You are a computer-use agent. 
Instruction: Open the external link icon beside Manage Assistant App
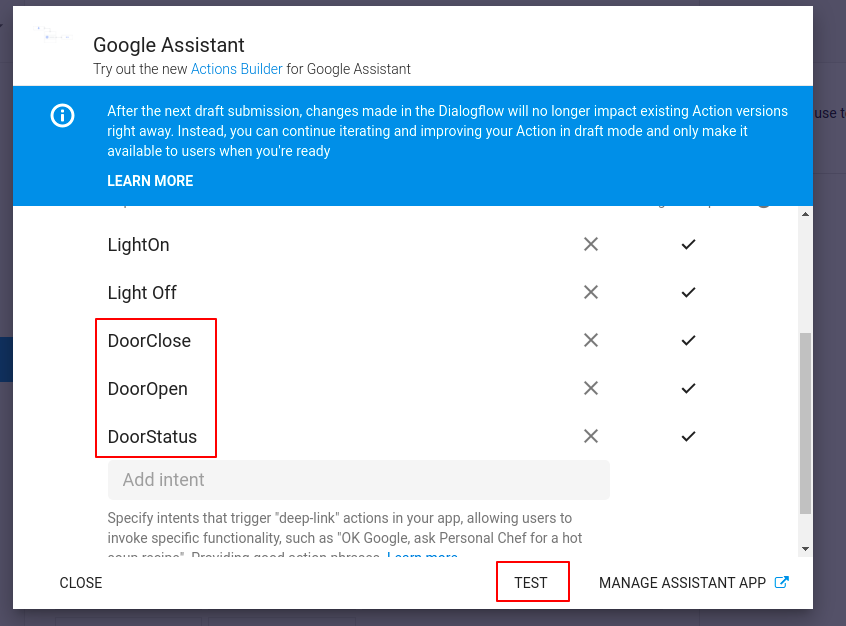click(x=782, y=582)
